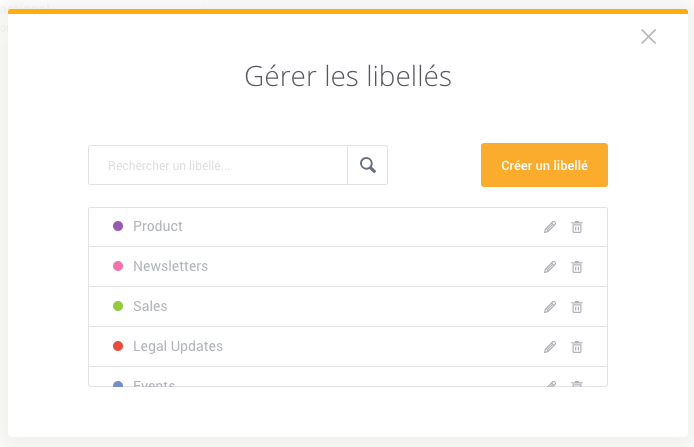Close the Gérer les libellés dialog
The height and width of the screenshot is (447, 694).
tap(648, 37)
